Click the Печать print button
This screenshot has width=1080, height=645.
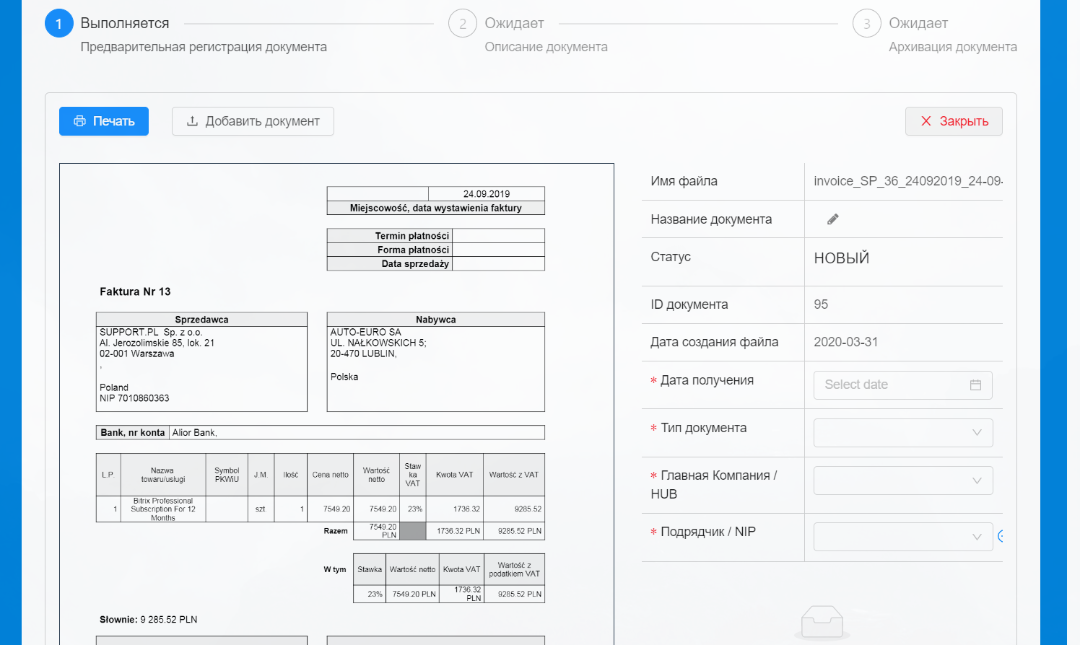104,121
